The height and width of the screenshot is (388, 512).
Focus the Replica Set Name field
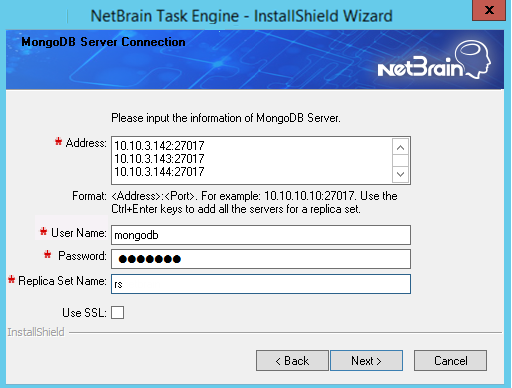[x=261, y=284]
